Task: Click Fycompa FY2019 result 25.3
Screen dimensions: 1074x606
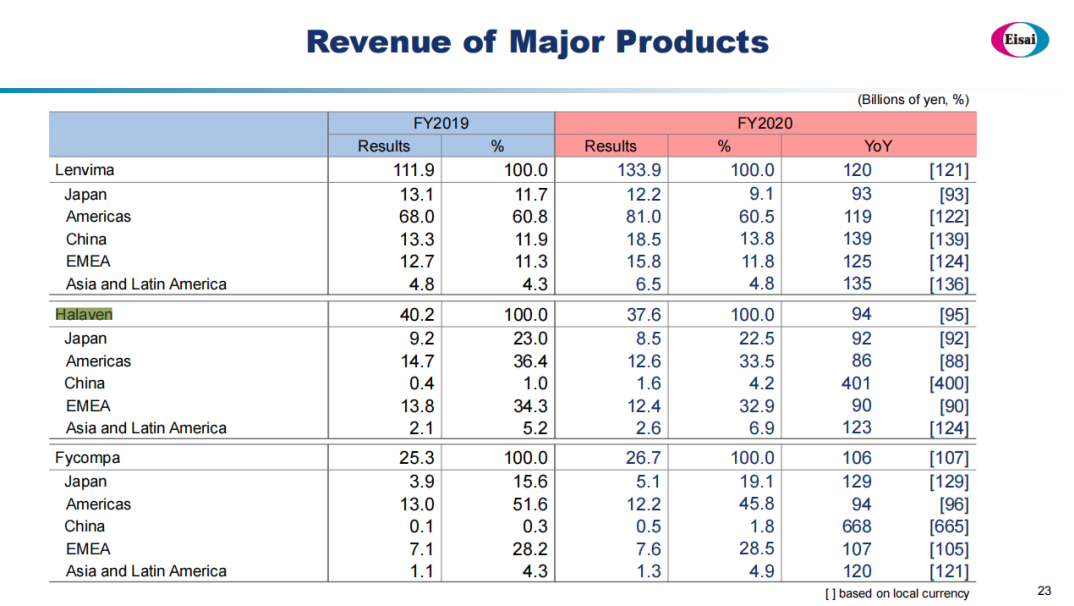Action: 416,458
